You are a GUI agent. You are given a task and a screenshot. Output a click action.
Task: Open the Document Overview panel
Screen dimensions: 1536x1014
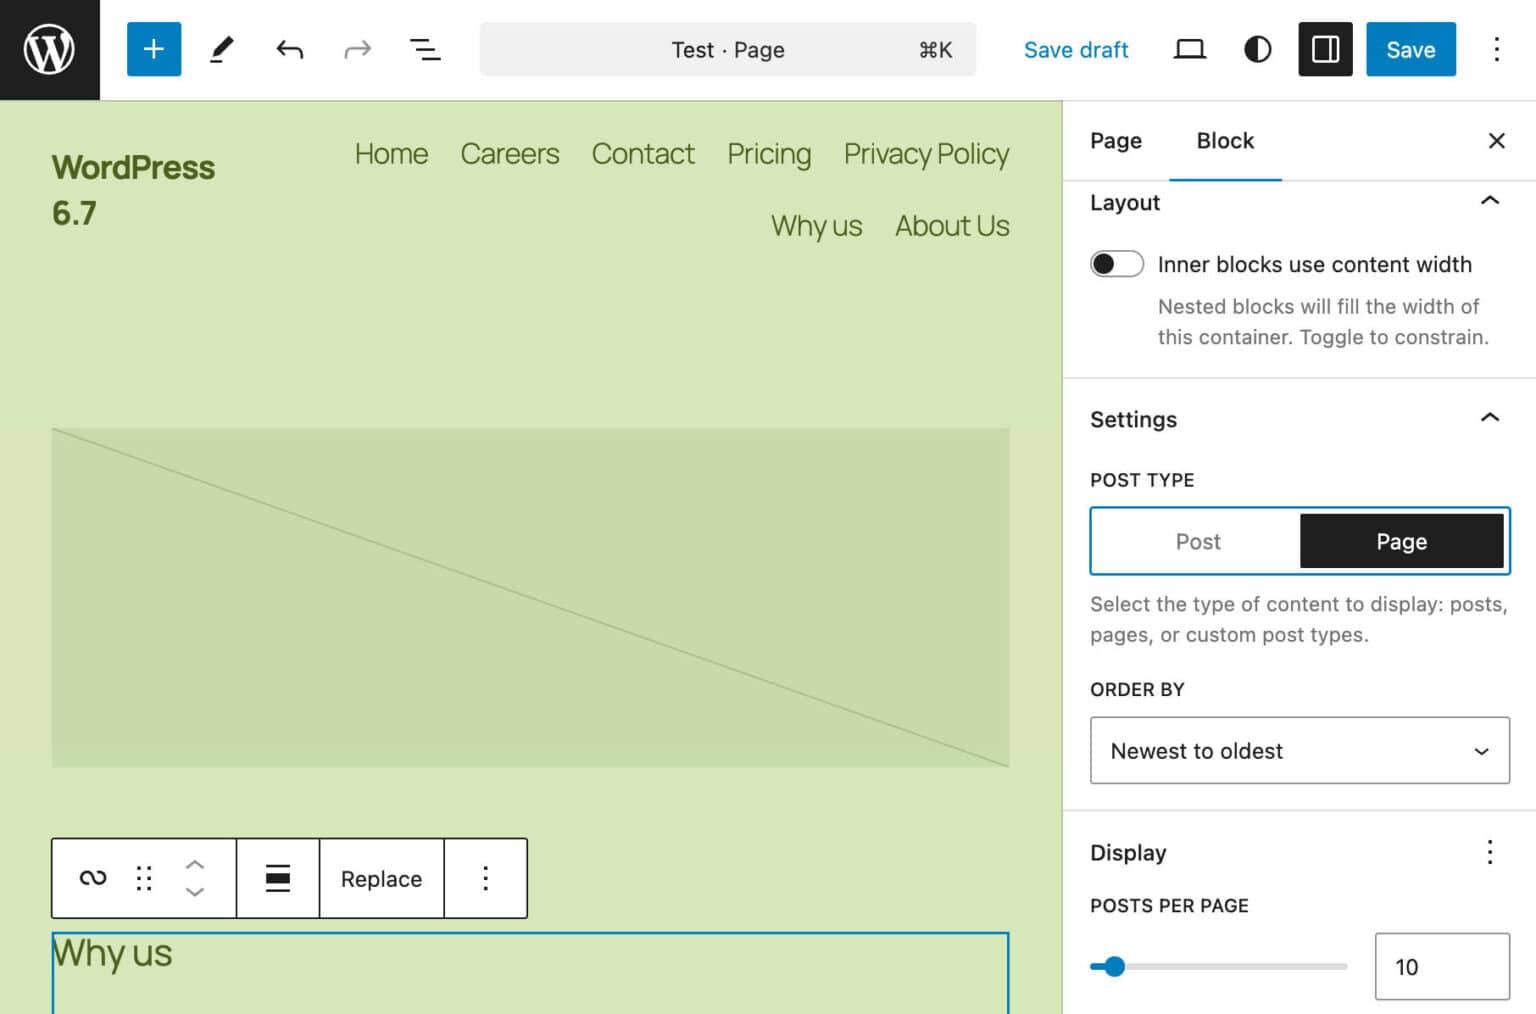(425, 49)
